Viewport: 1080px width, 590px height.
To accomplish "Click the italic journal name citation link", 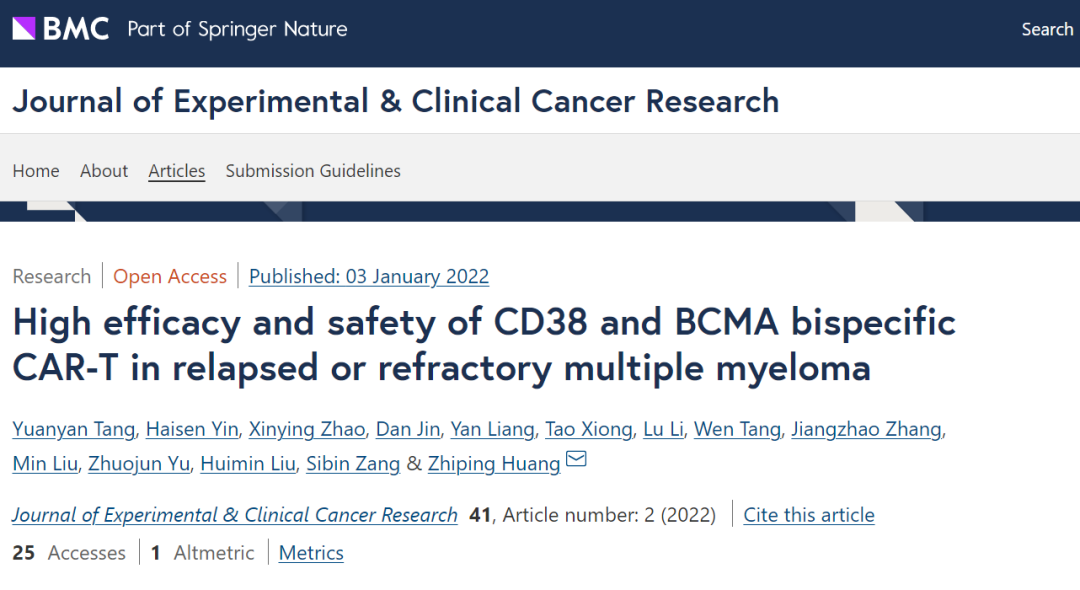I will [235, 515].
